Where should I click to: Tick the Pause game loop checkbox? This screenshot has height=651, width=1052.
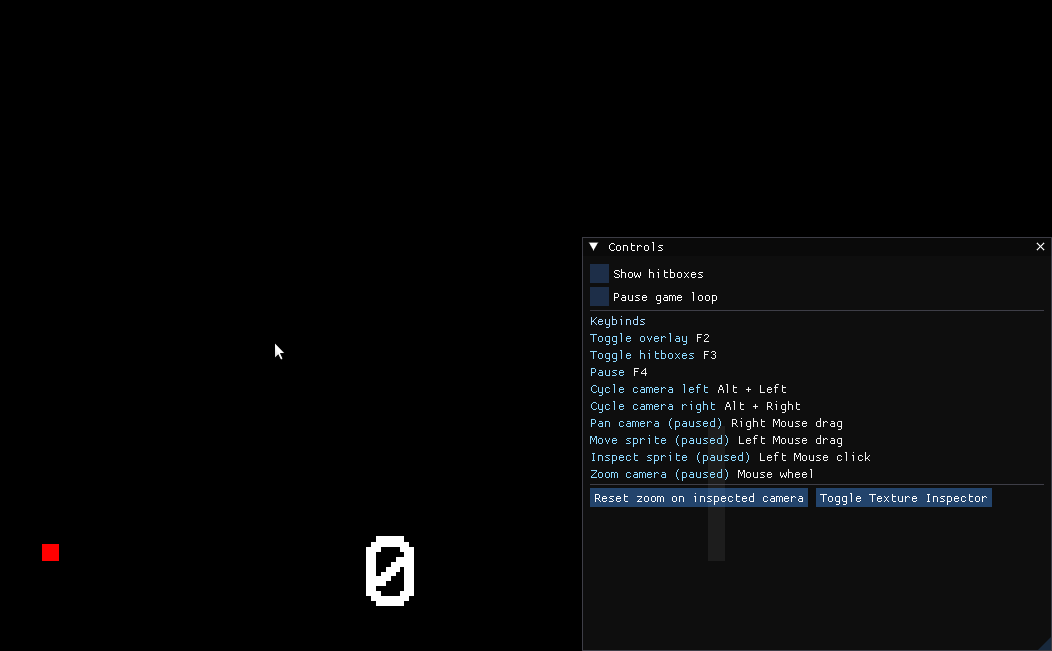pyautogui.click(x=599, y=297)
